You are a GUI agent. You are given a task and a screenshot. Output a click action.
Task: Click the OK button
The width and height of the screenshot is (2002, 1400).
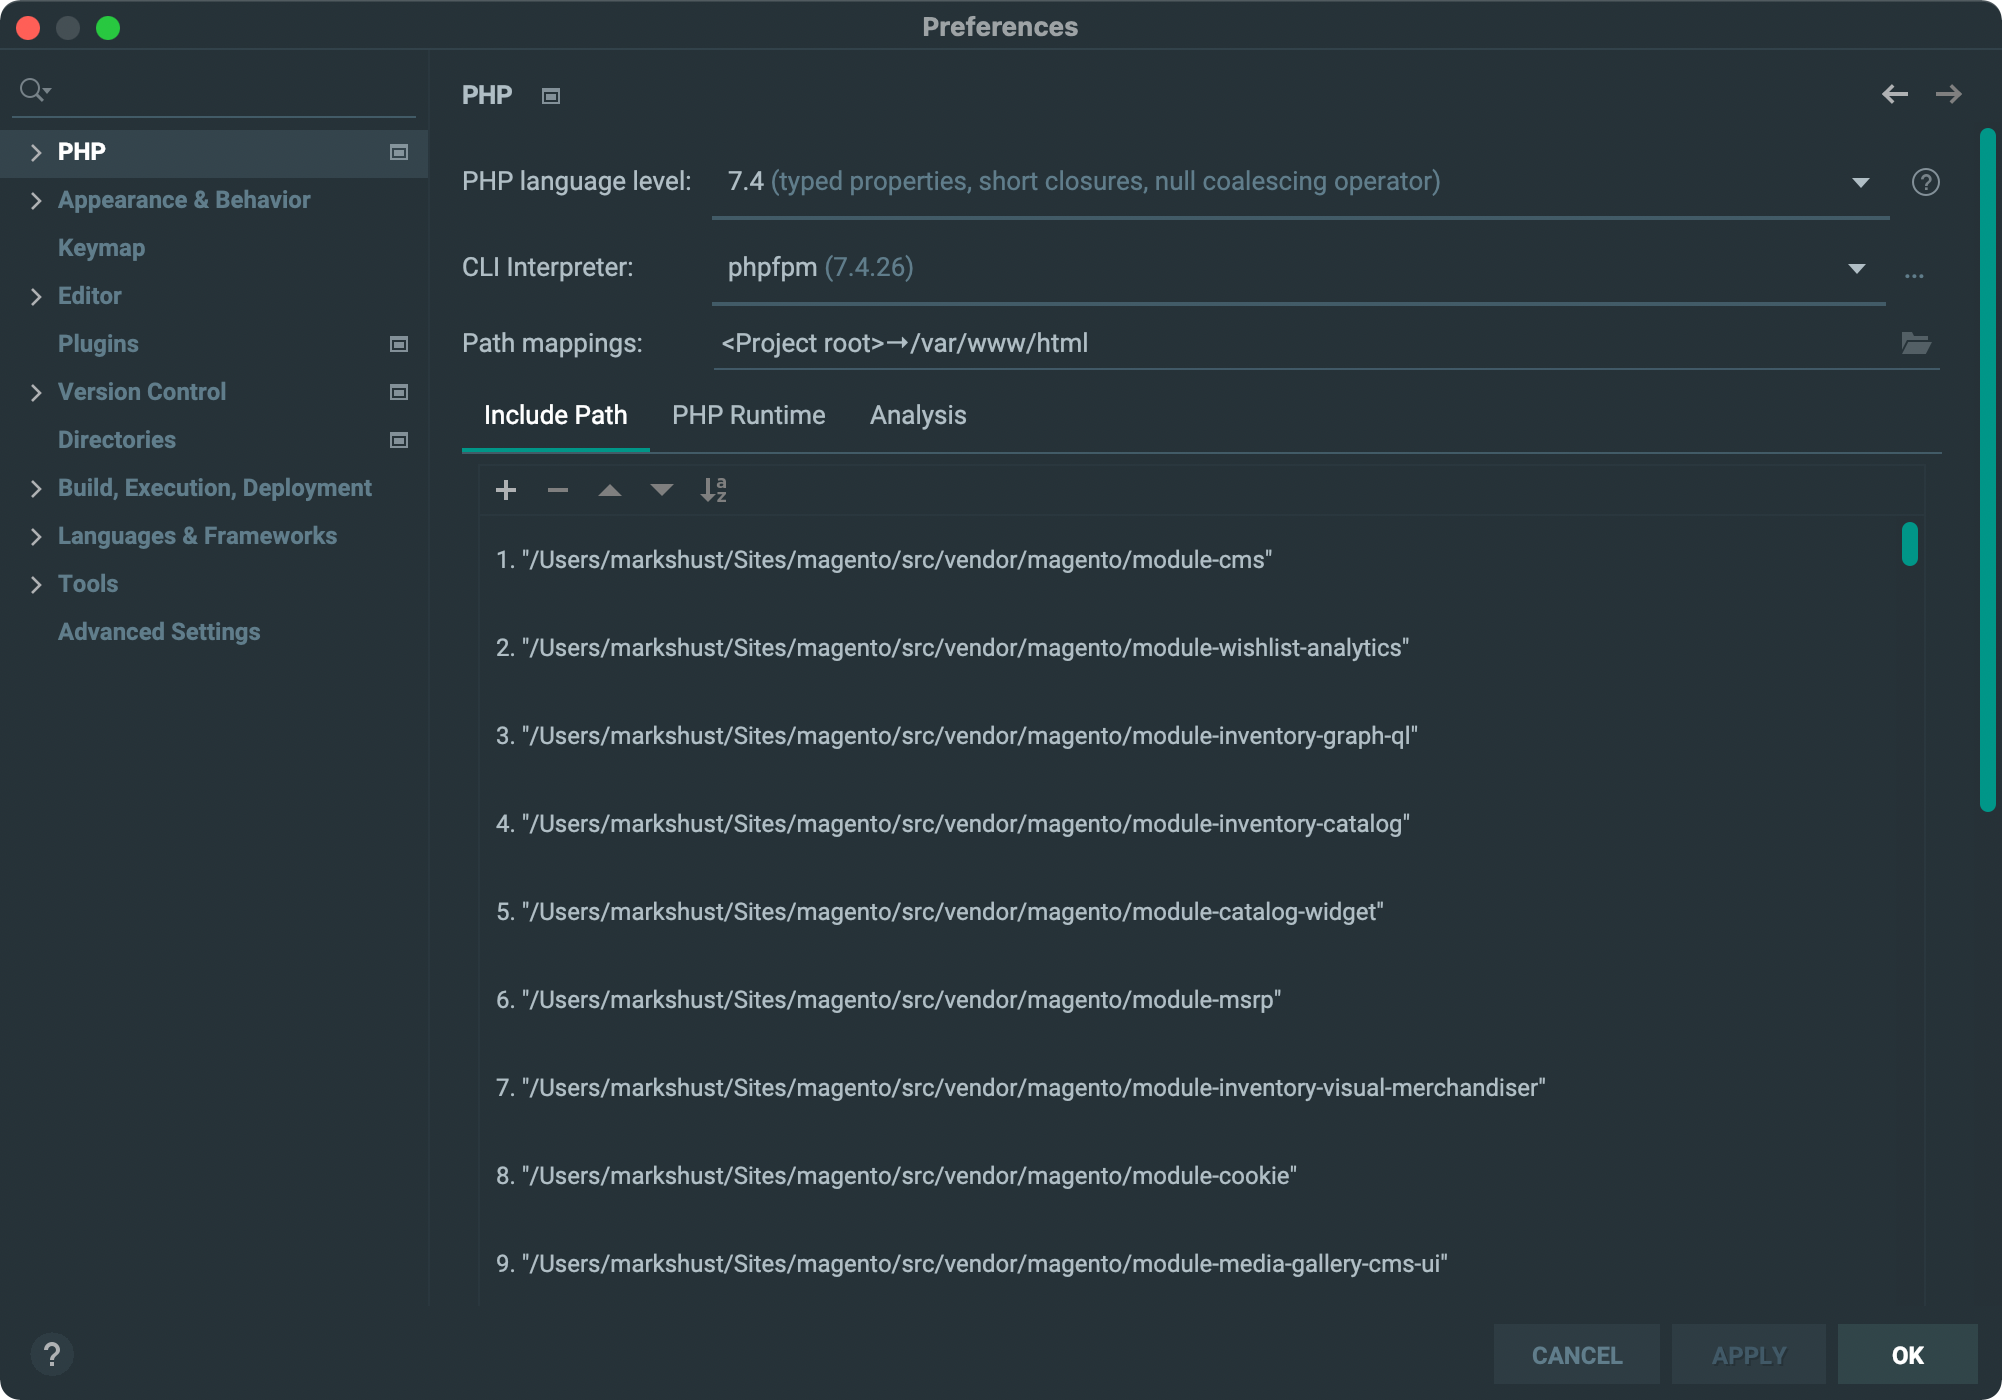coord(1908,1355)
